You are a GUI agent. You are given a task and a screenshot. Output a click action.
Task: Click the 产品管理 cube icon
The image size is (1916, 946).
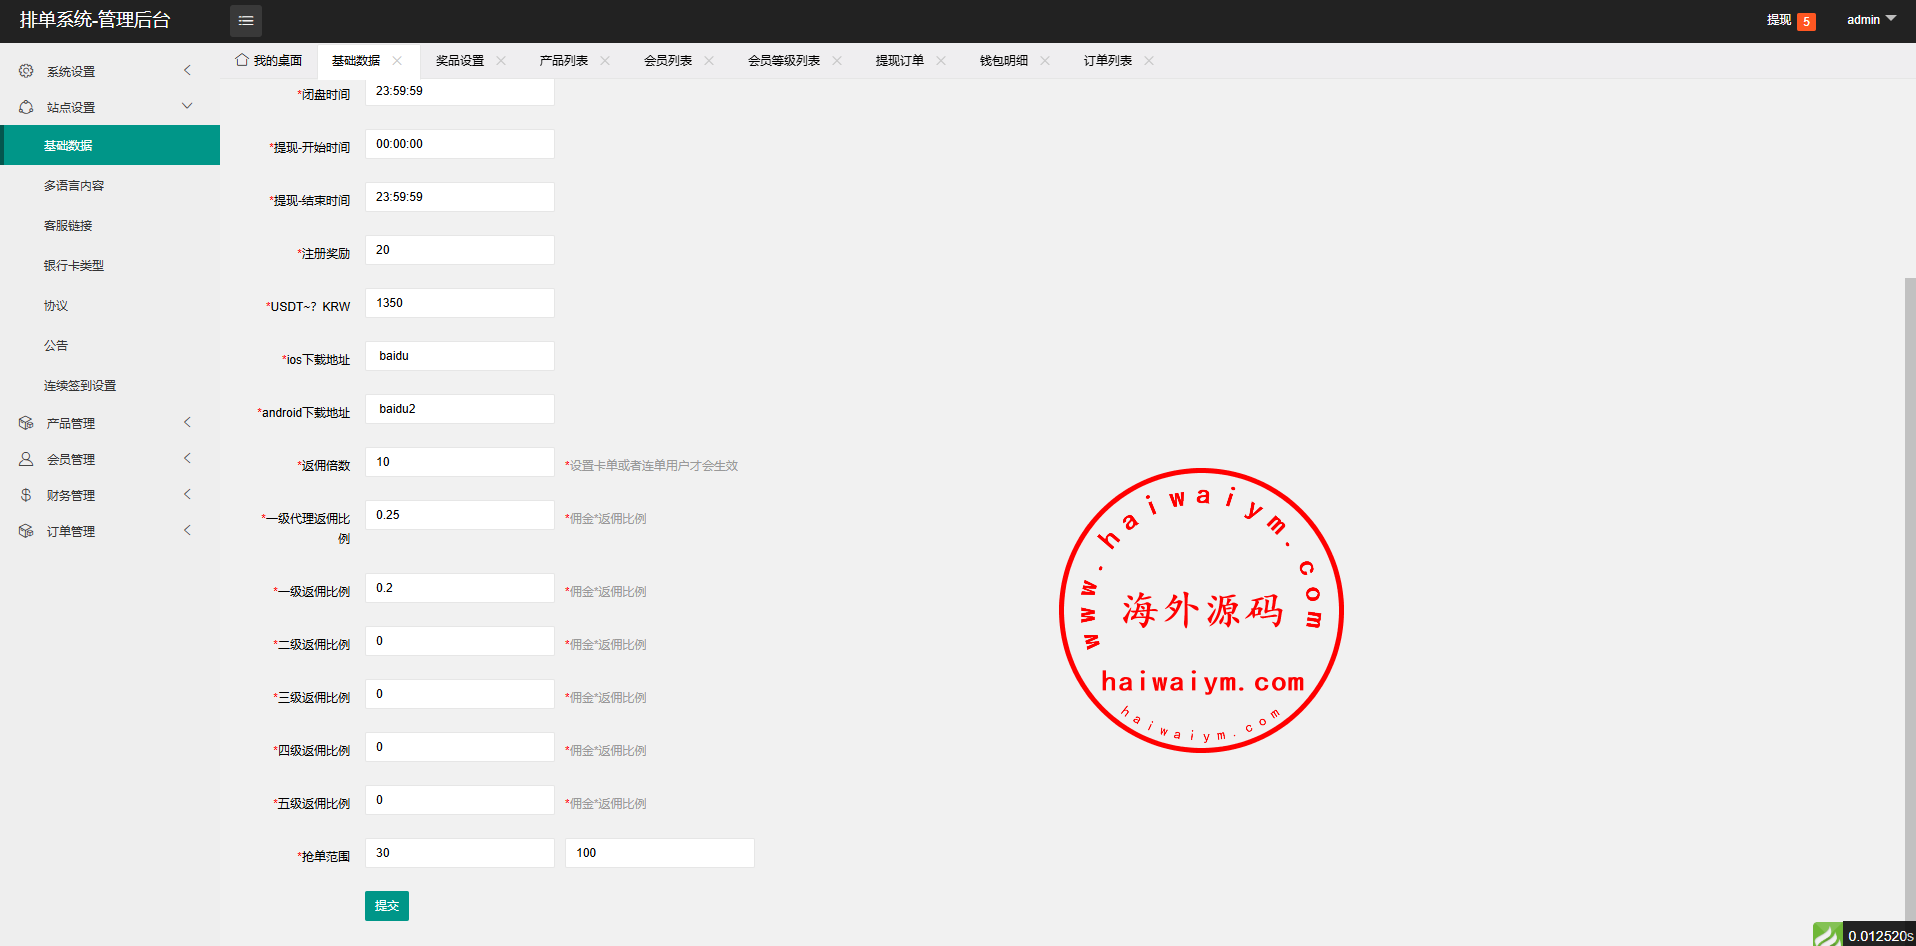pos(26,423)
